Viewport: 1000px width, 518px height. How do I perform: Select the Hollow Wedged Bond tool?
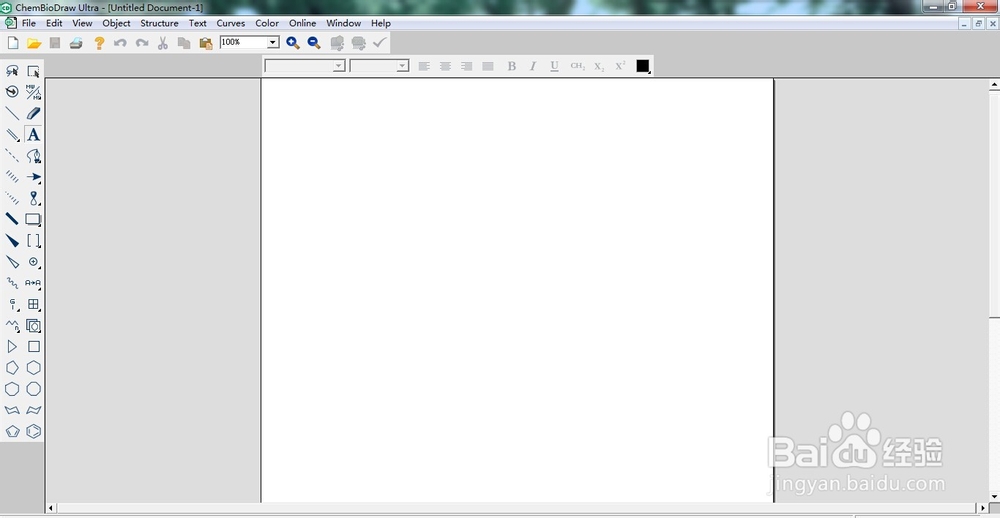12,262
